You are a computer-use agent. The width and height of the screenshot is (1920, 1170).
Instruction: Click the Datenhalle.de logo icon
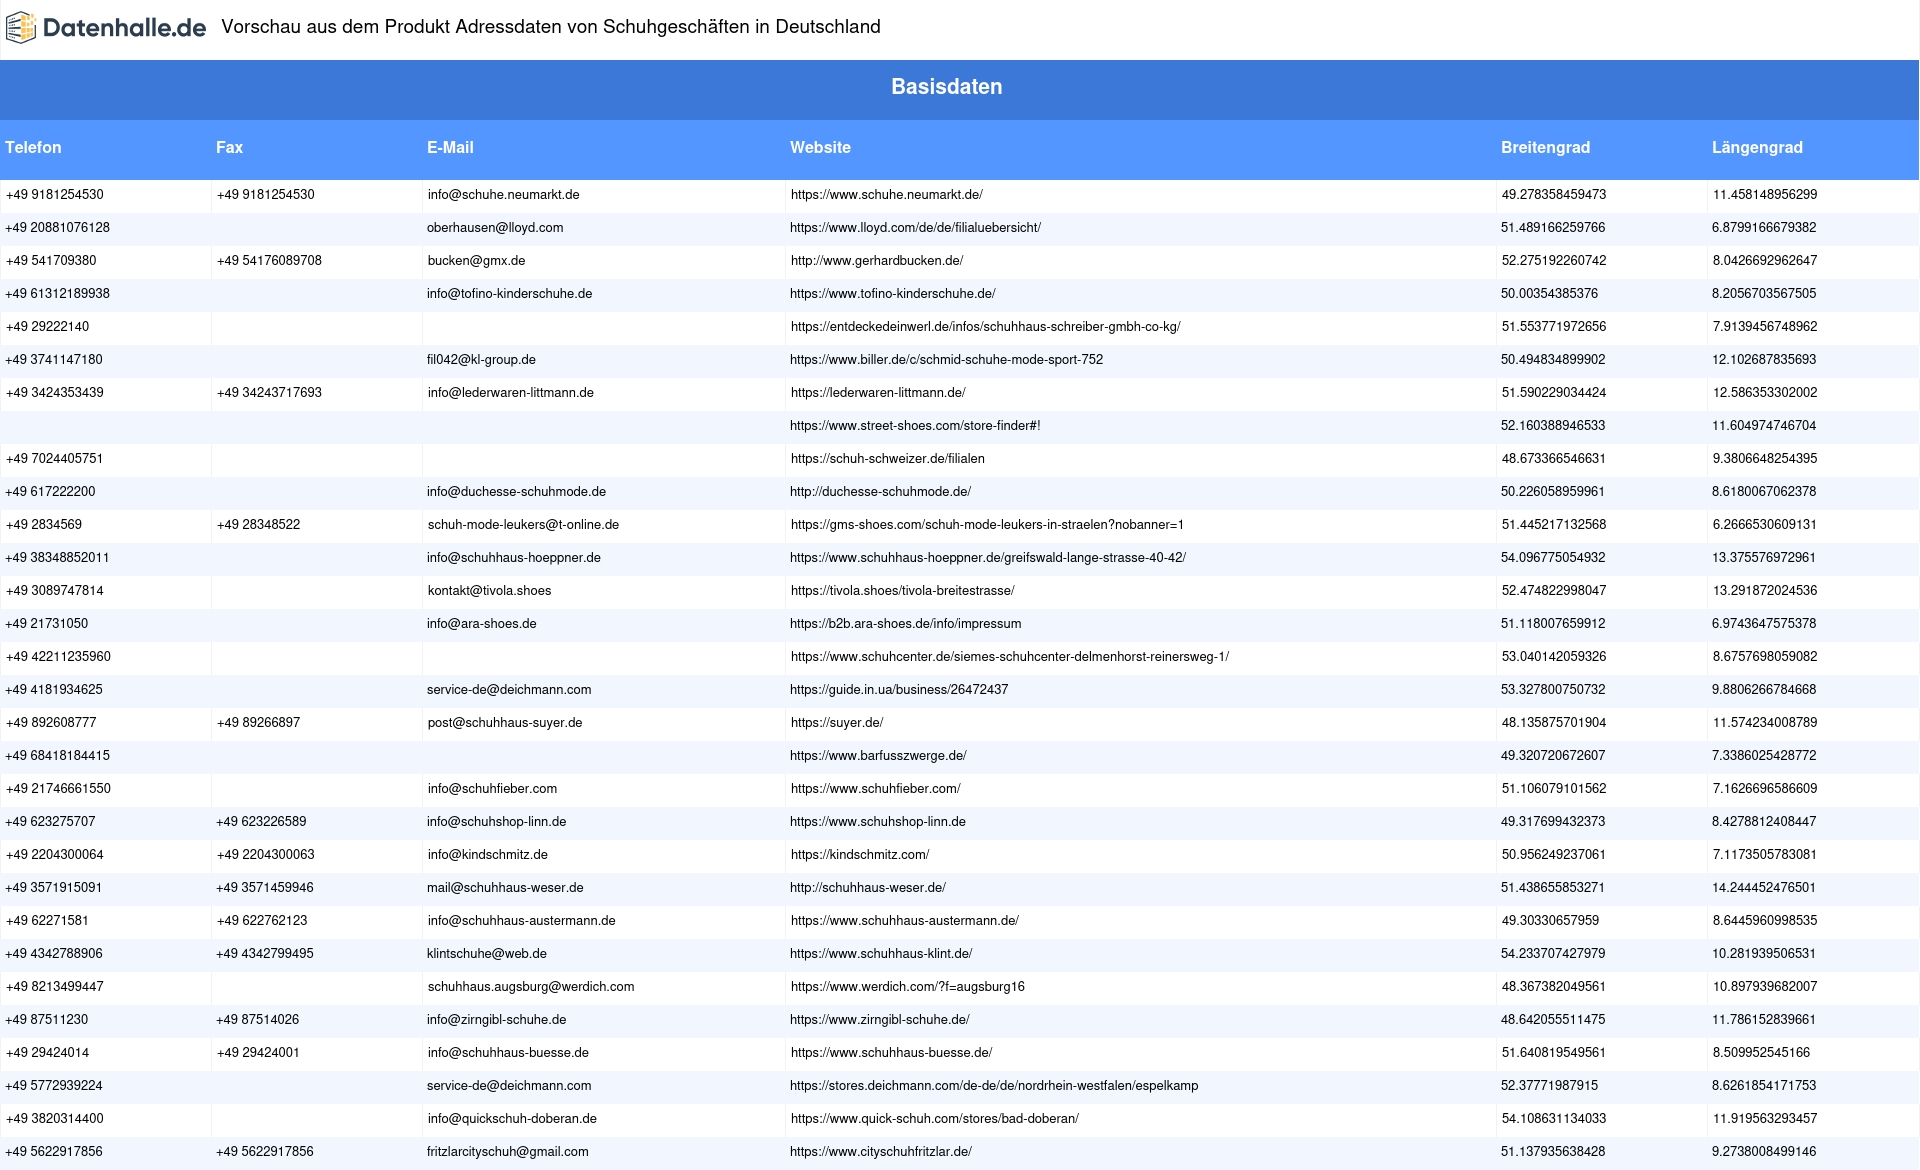coord(21,28)
